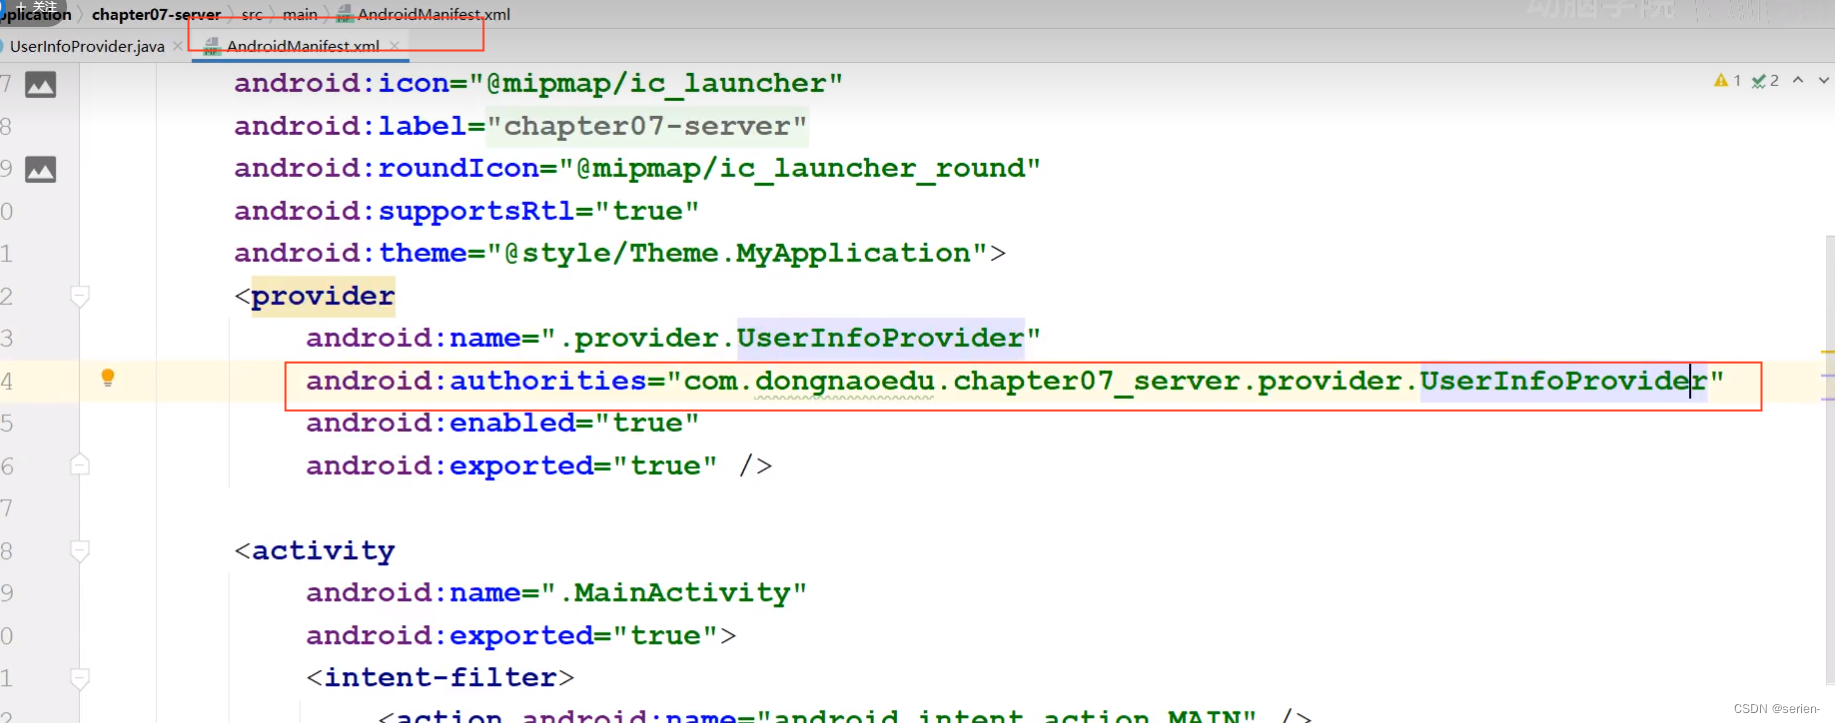
Task: Click the gutter image icon beside android:icon line
Action: [40, 85]
